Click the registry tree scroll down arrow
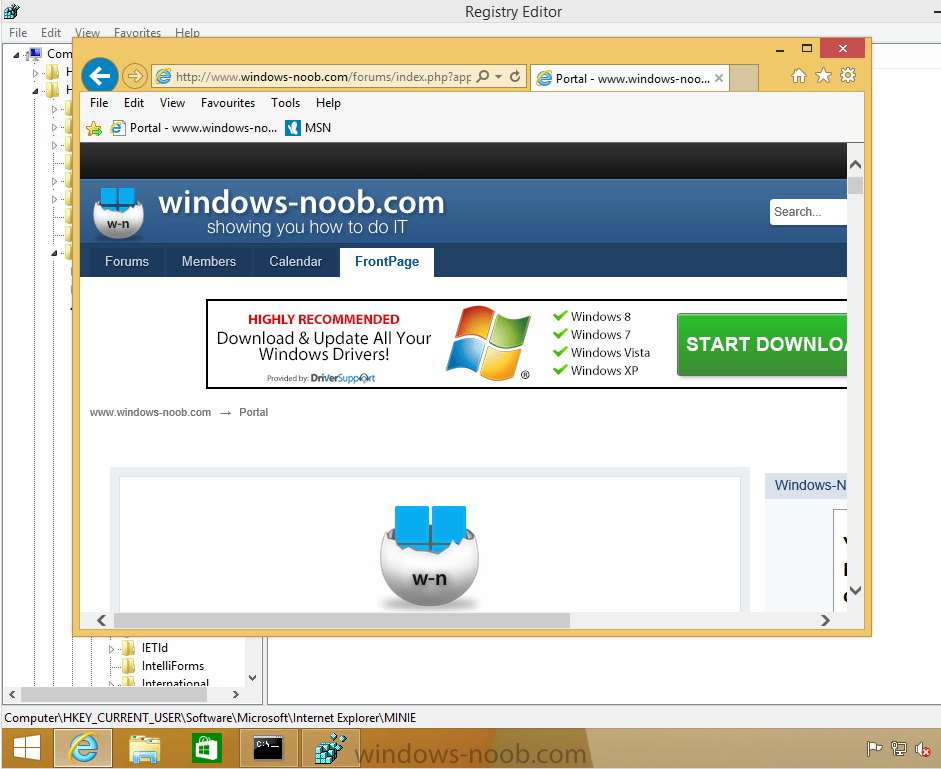The width and height of the screenshot is (941, 769). point(253,678)
